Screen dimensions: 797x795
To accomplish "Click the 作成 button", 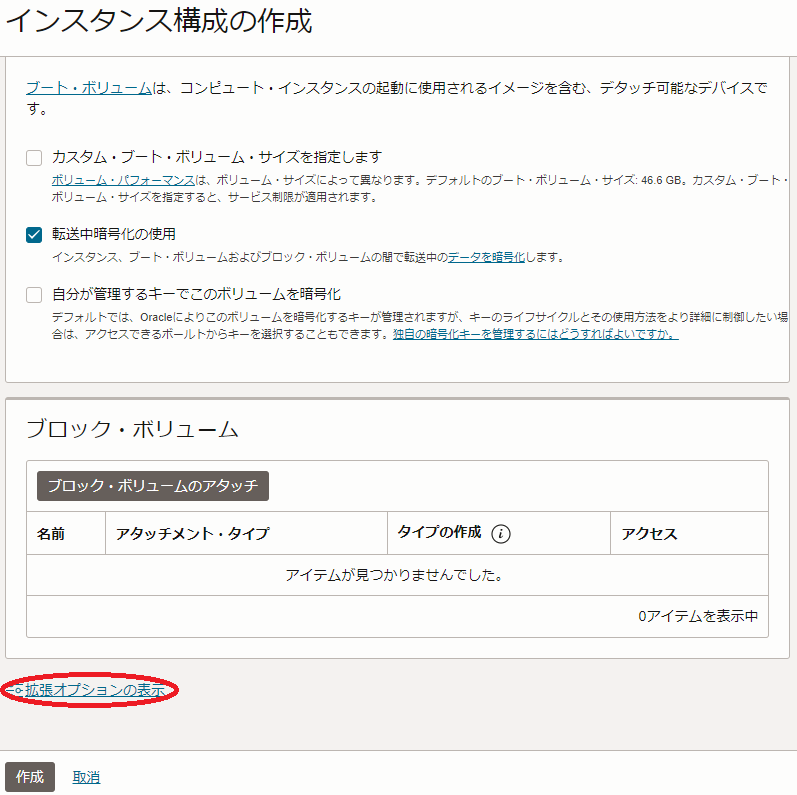I will (30, 777).
